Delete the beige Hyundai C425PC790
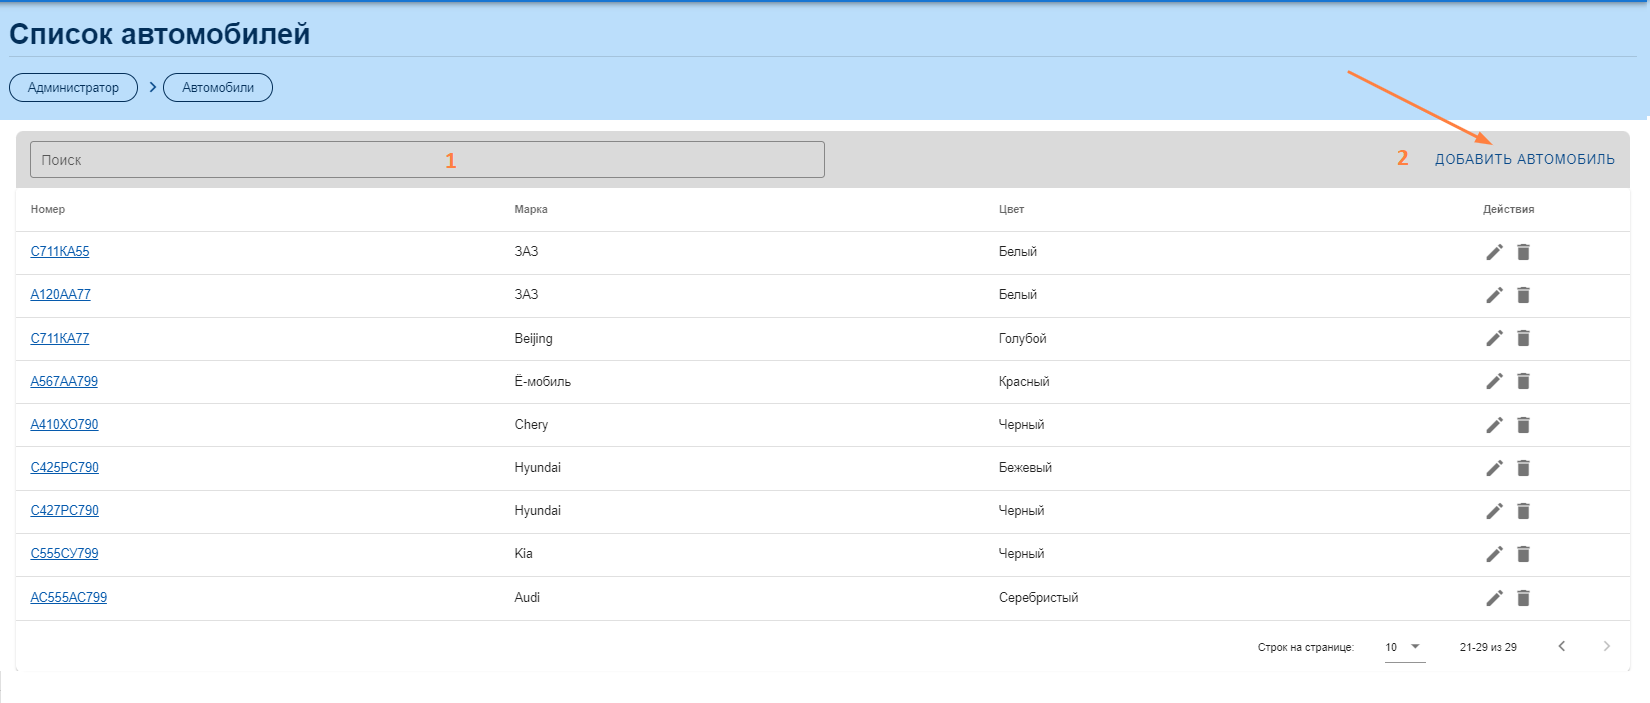This screenshot has width=1650, height=703. point(1523,468)
